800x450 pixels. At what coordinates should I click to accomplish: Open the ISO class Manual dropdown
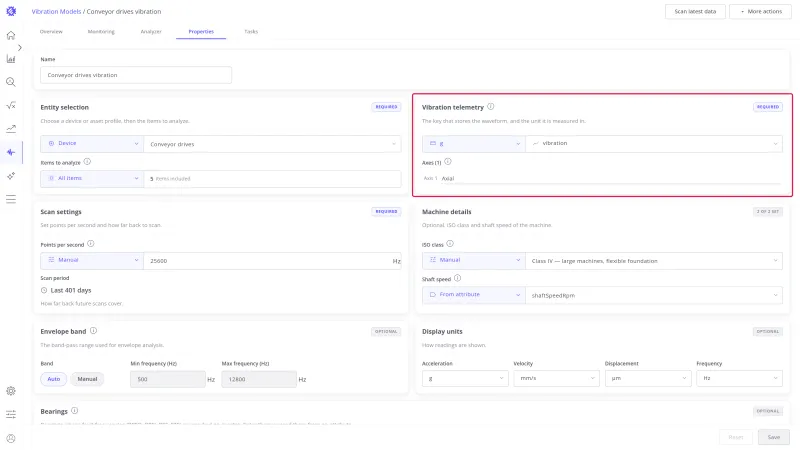pos(473,260)
